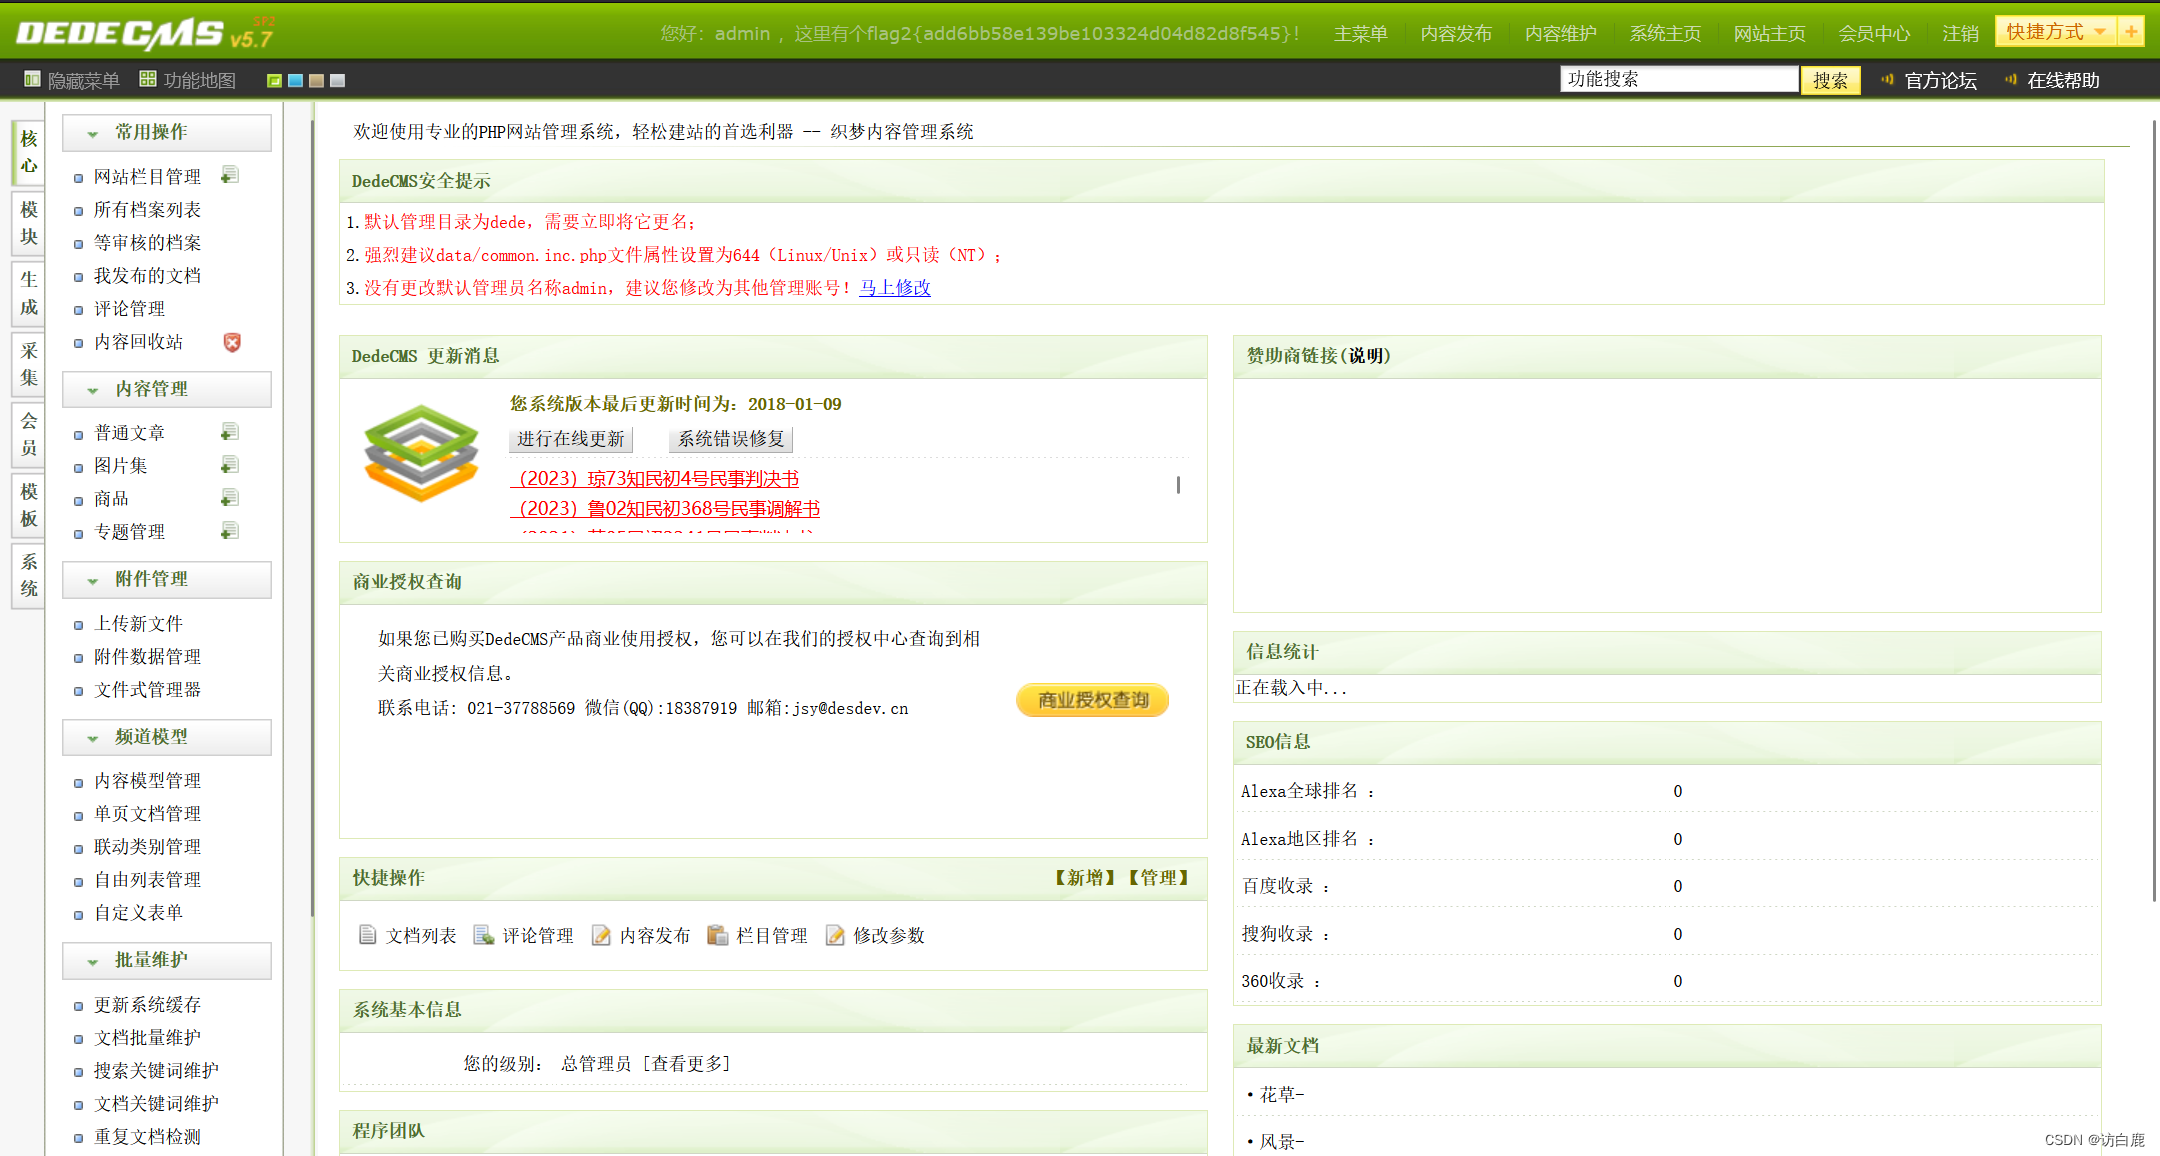The width and height of the screenshot is (2160, 1156).
Task: Click the 隐藏菜单 icon
Action: [x=33, y=80]
